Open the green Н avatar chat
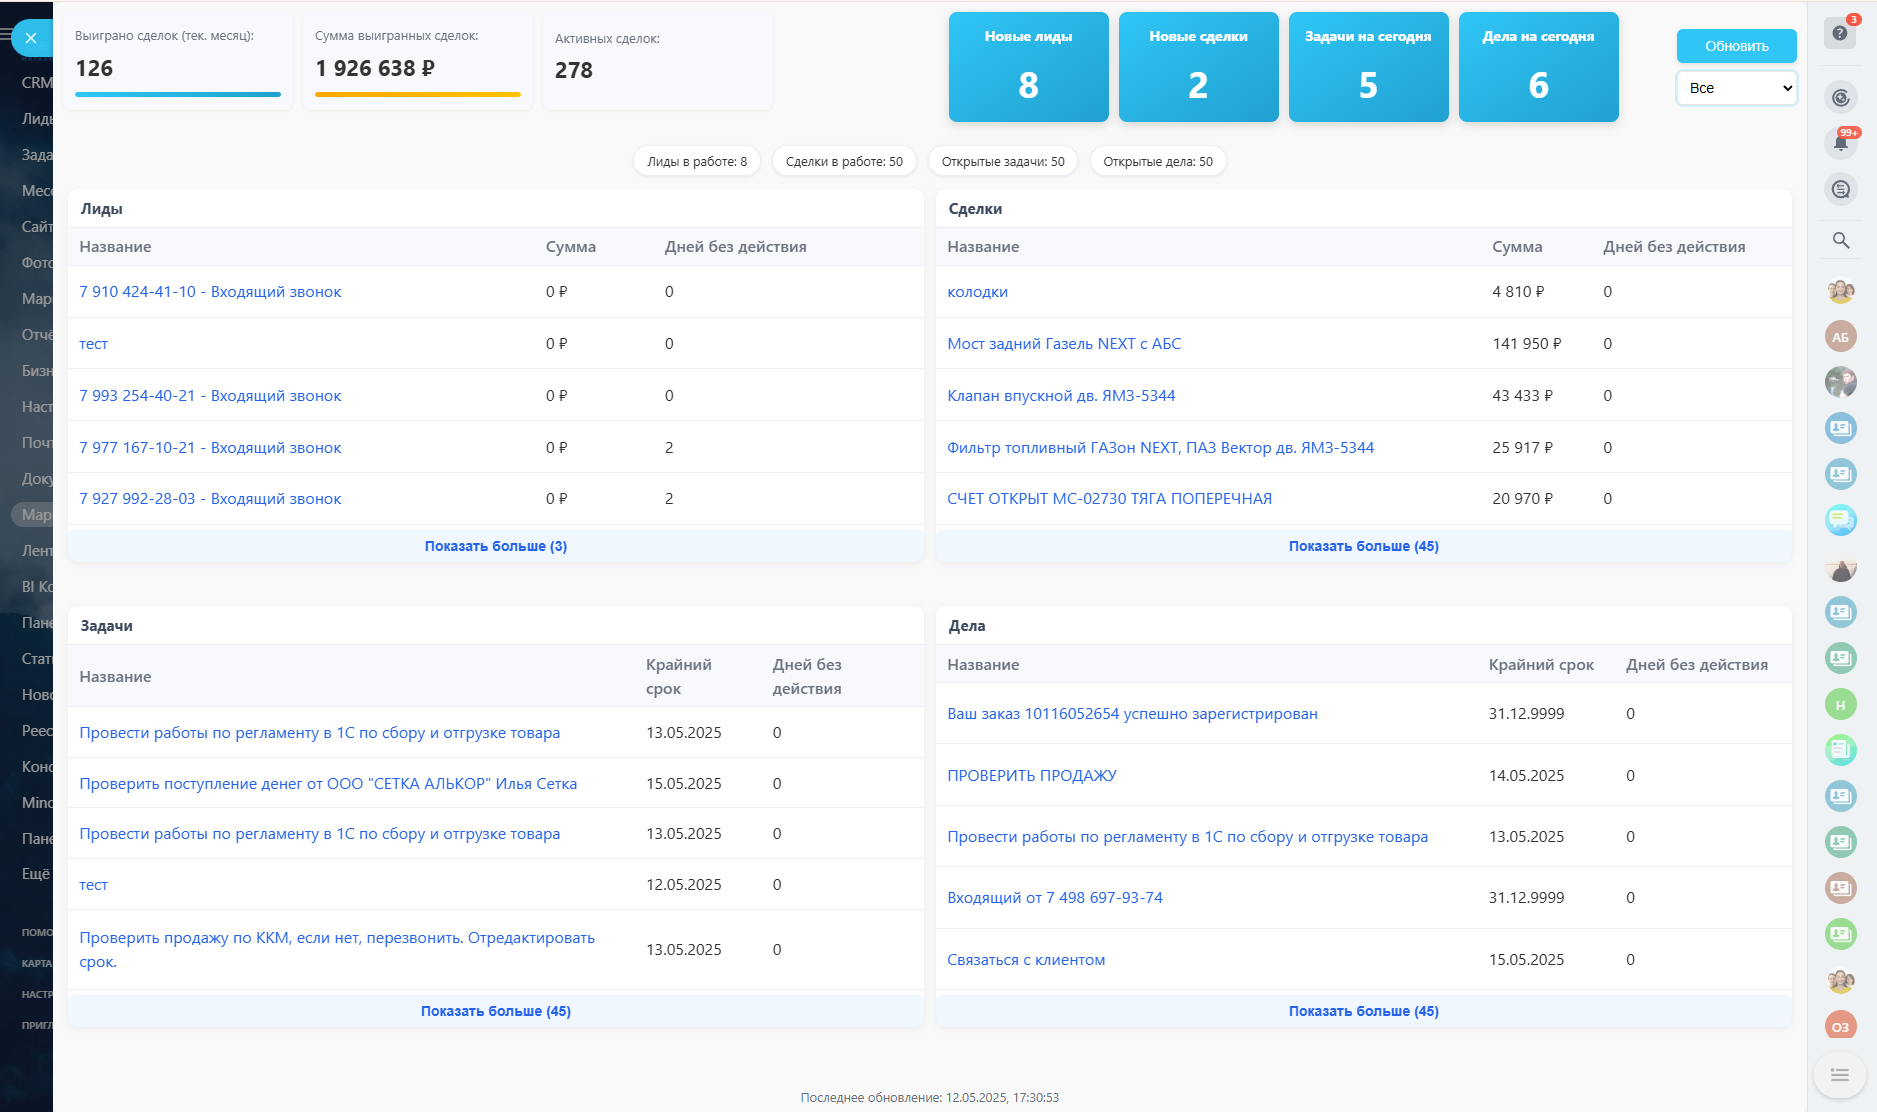The width and height of the screenshot is (1877, 1112). click(1840, 705)
